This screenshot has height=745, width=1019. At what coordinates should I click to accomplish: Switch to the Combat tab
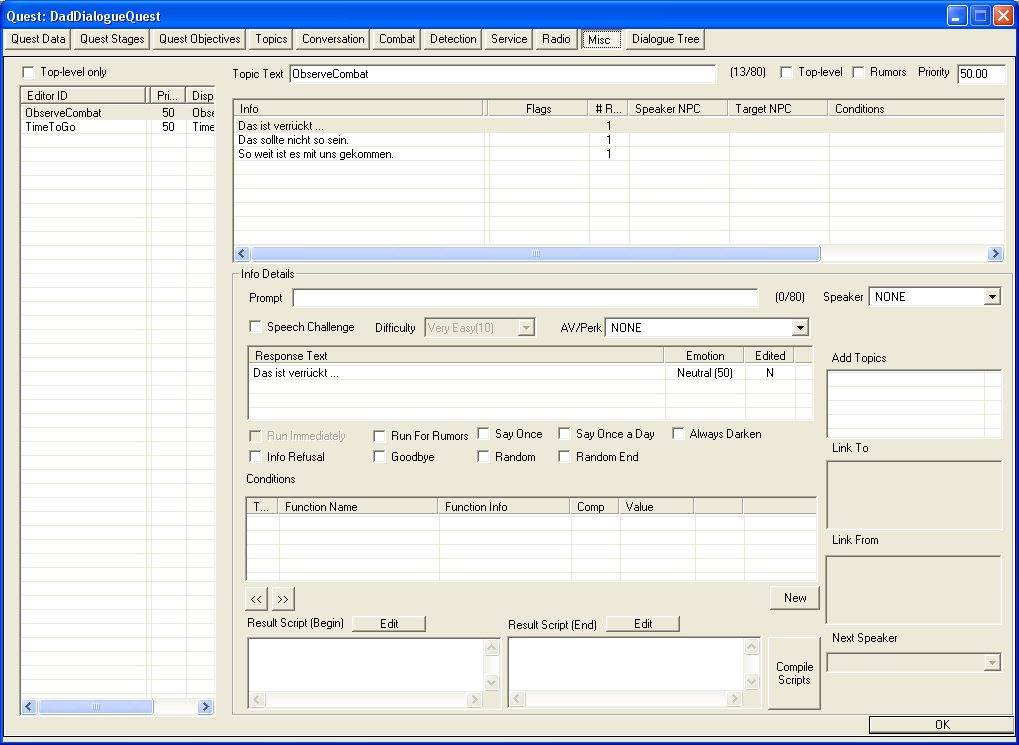pos(397,39)
